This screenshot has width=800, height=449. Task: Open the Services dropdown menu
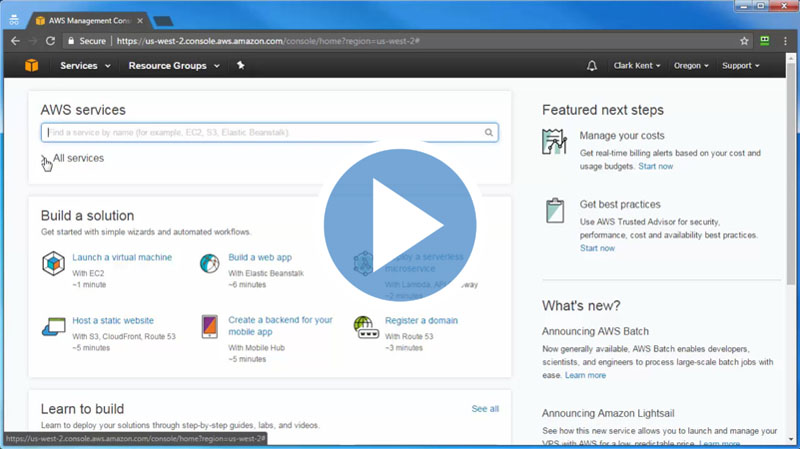coord(84,66)
